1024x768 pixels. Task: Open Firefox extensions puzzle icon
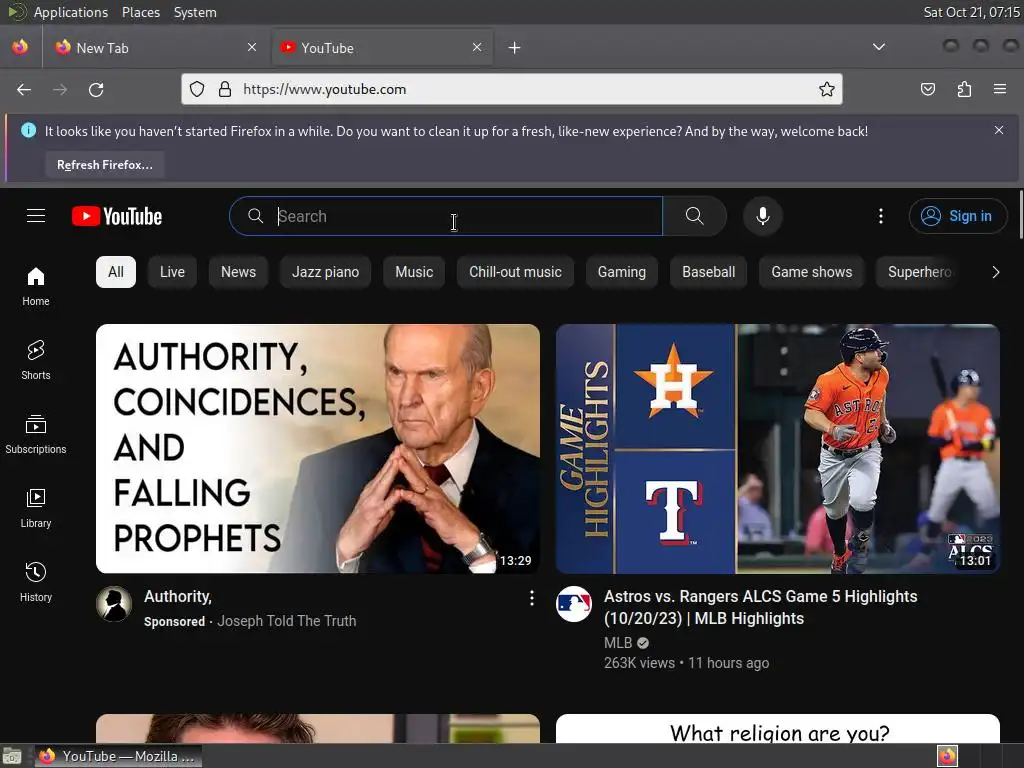click(x=964, y=89)
